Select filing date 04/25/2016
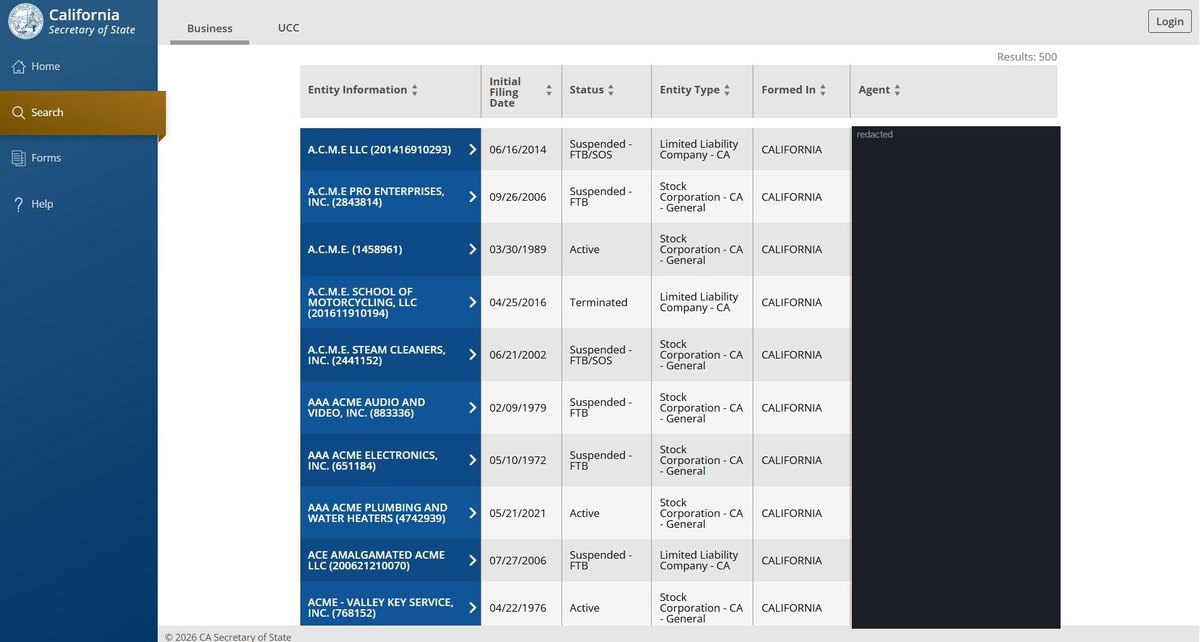This screenshot has height=642, width=1200. point(518,302)
